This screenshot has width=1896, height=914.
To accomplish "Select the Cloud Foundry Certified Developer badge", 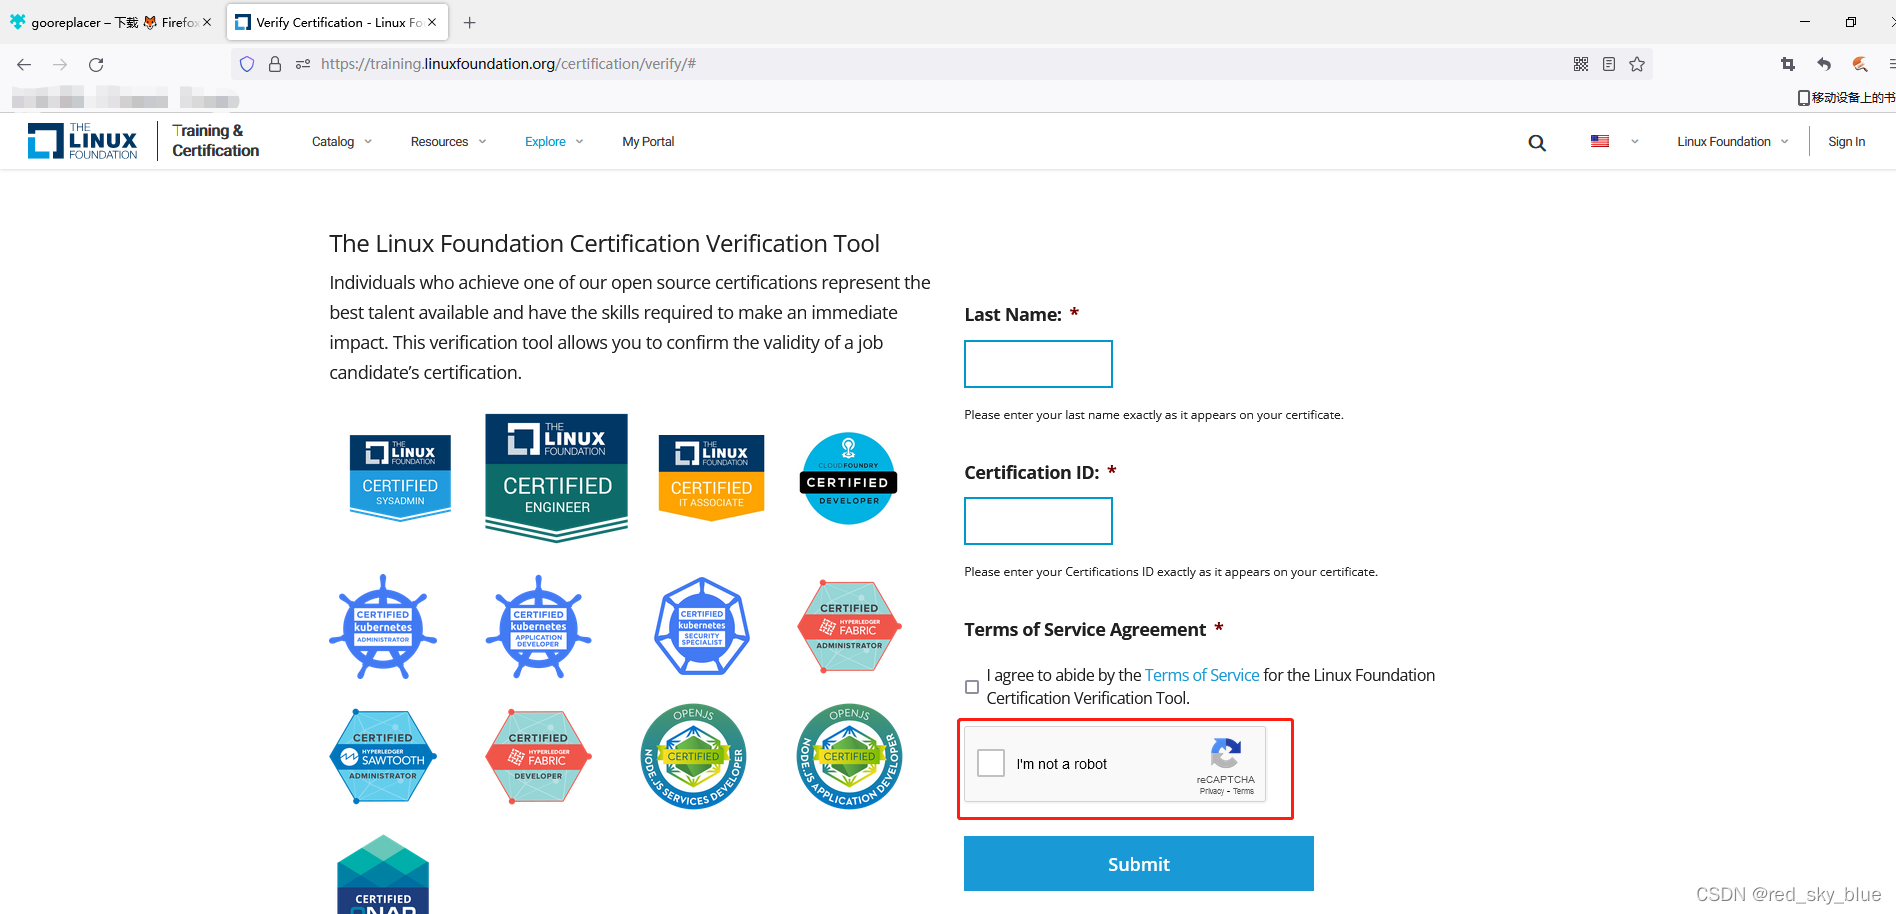I will coord(849,478).
